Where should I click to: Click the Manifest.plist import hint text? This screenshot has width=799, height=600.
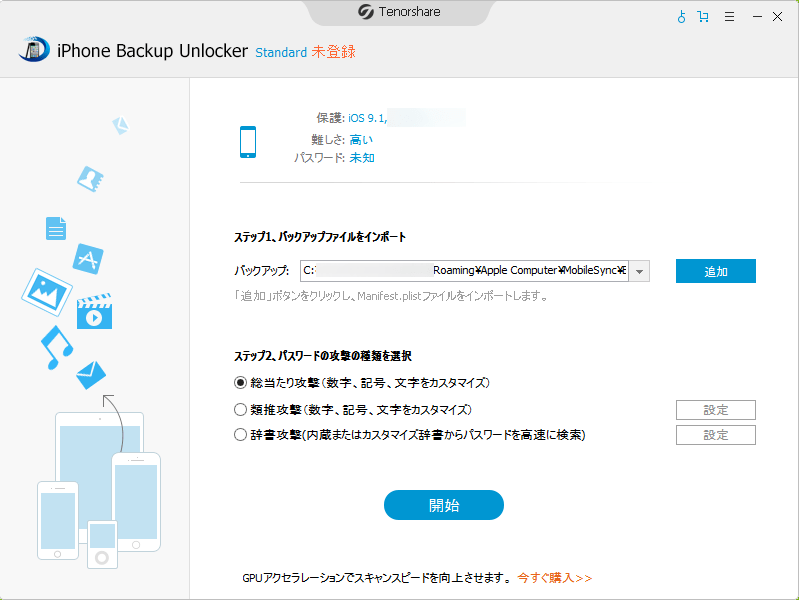[391, 296]
